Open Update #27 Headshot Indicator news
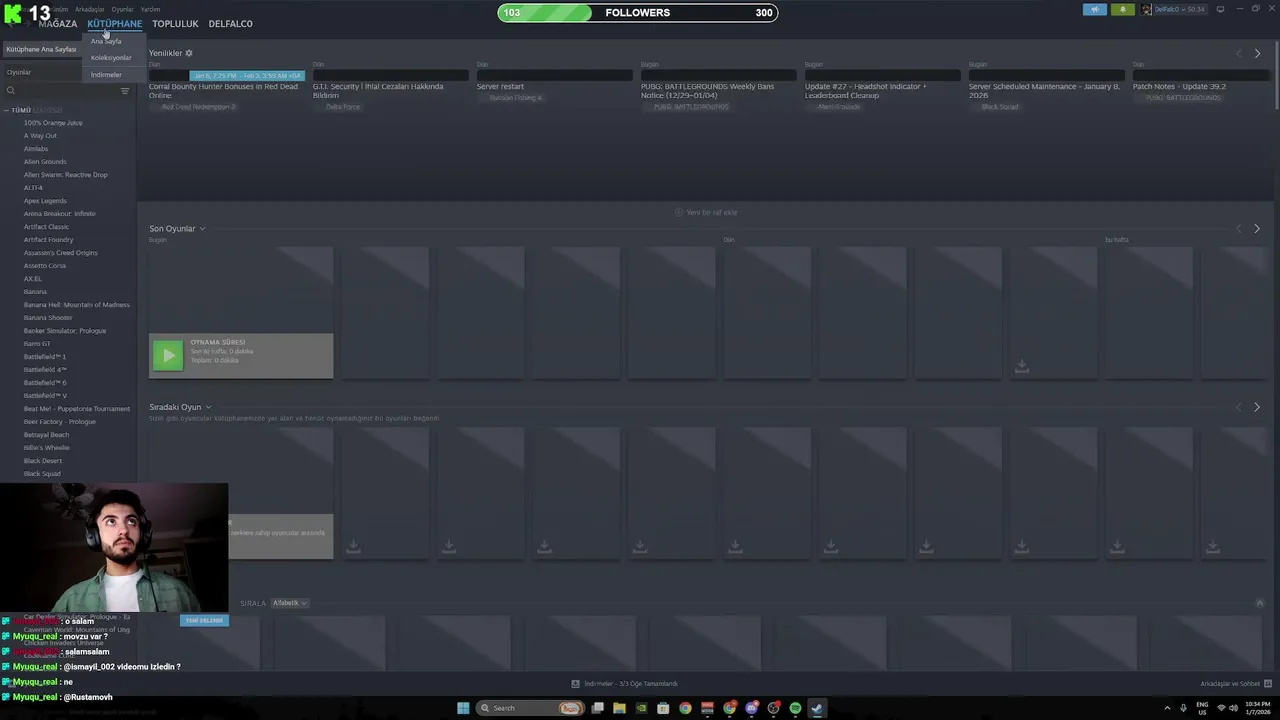The image size is (1280, 720). tap(866, 91)
